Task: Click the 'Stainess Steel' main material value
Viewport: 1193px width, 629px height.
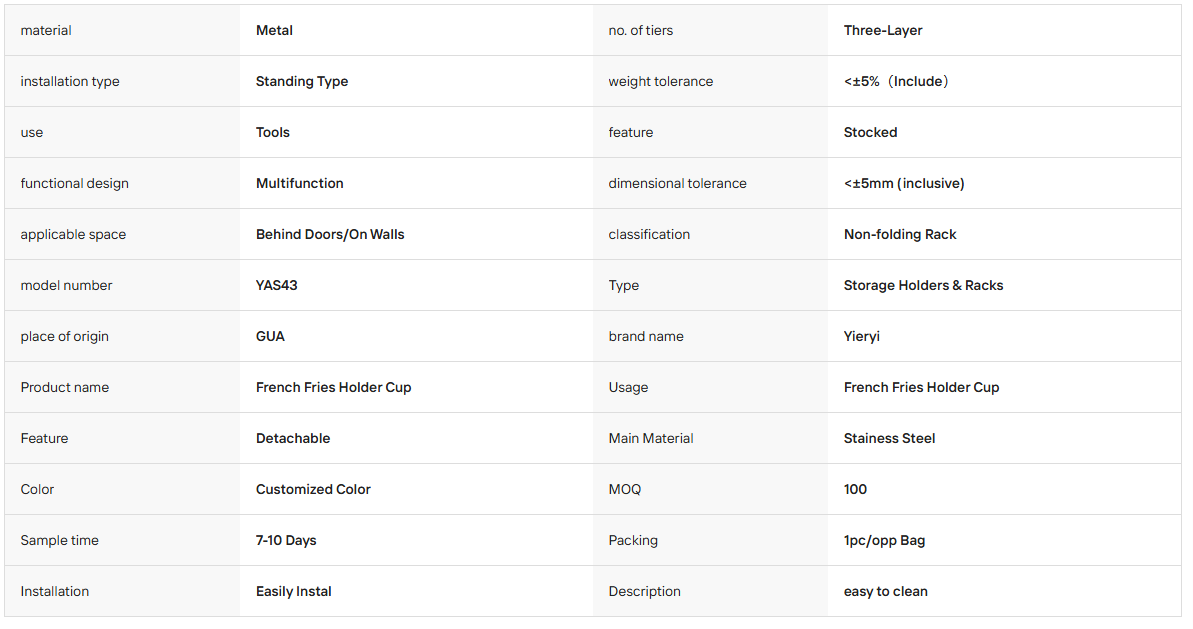Action: click(889, 438)
